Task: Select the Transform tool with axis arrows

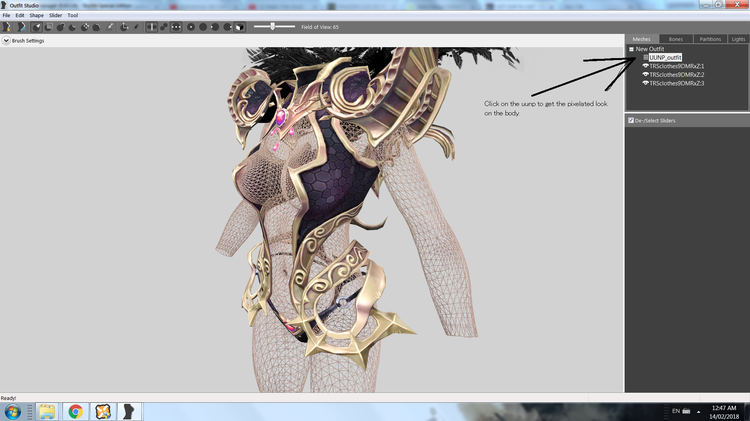Action: [124, 27]
